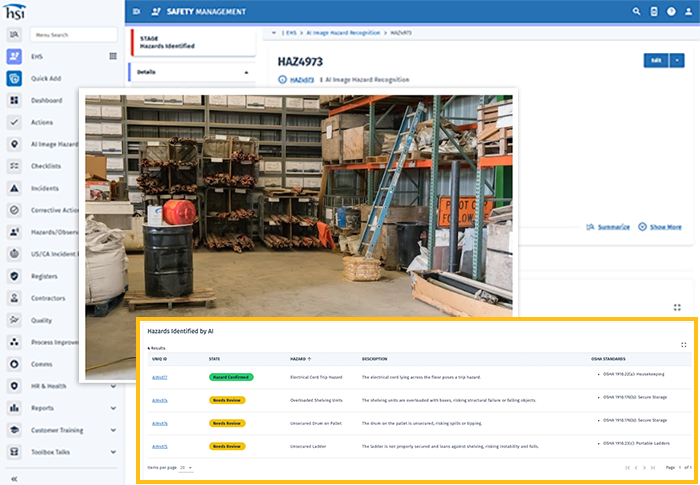Click the fullscreen icon in hazards table

(683, 345)
